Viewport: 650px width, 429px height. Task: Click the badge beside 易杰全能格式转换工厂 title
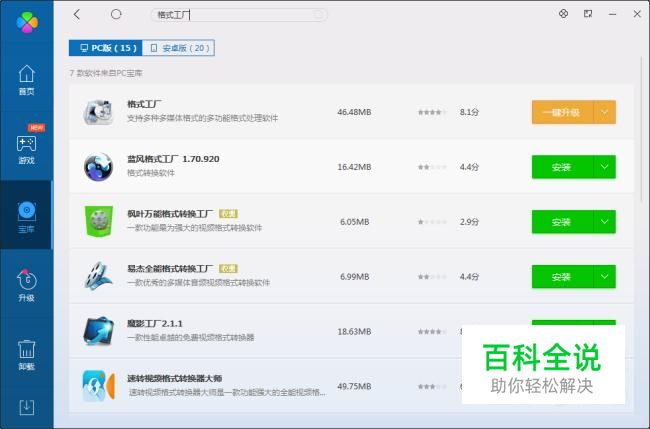[x=228, y=269]
